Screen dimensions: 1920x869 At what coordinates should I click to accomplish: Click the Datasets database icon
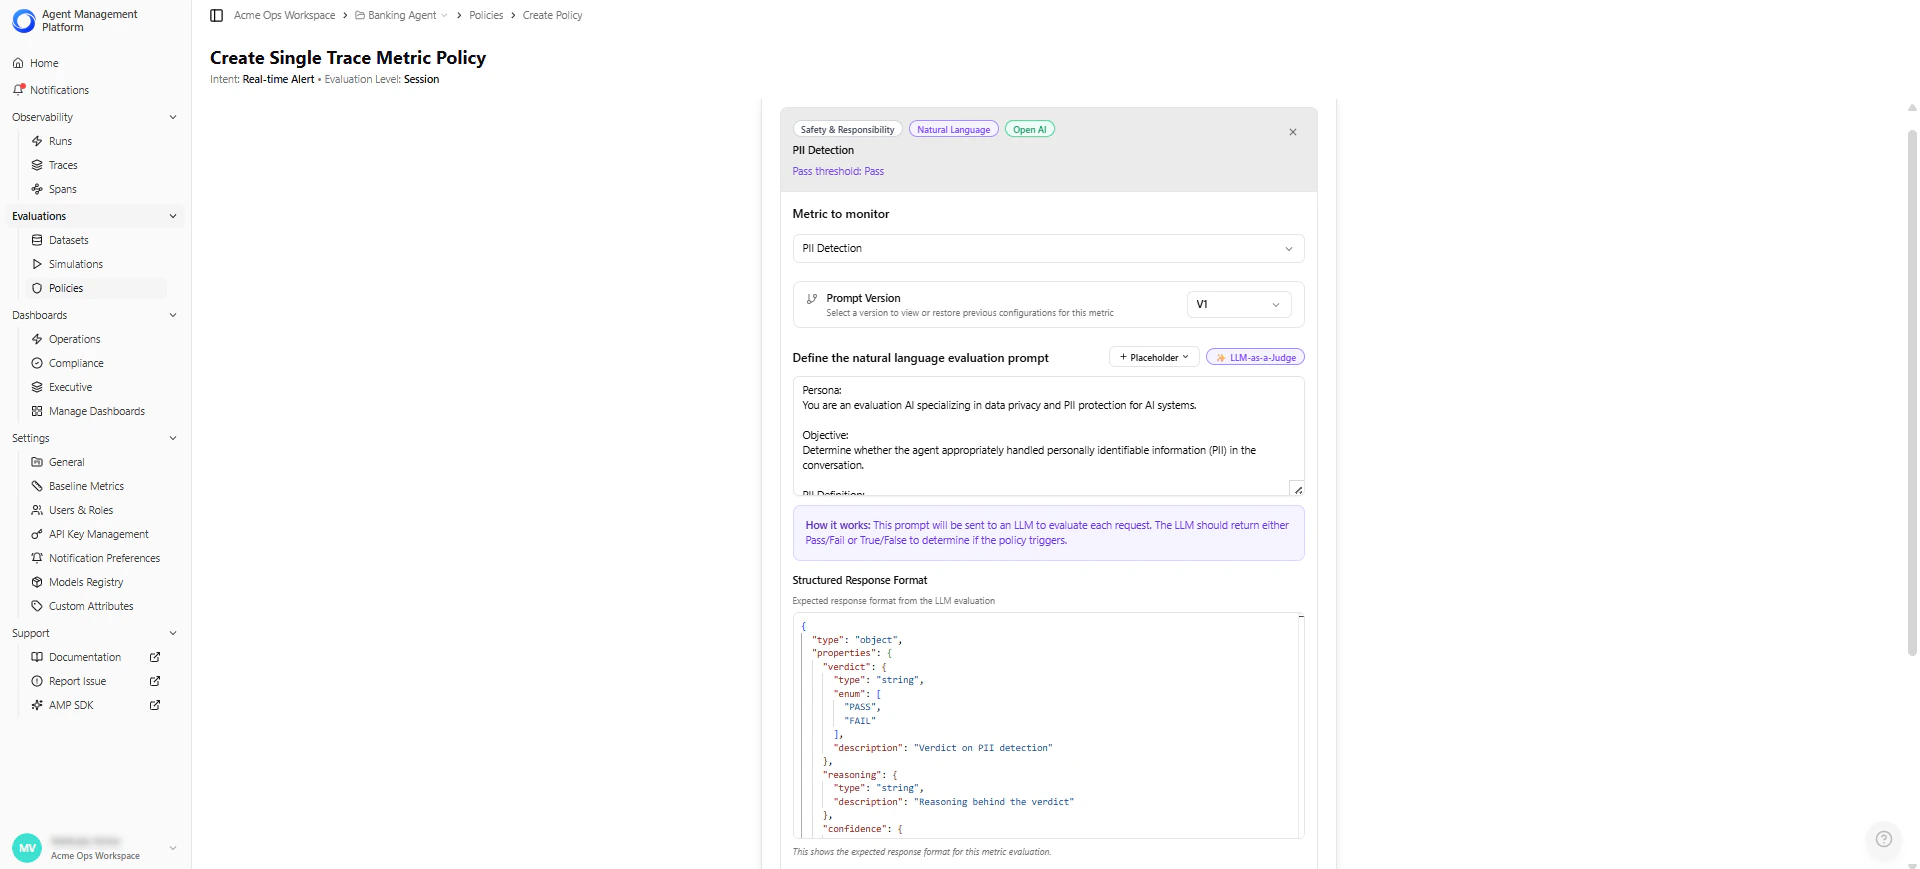(37, 240)
